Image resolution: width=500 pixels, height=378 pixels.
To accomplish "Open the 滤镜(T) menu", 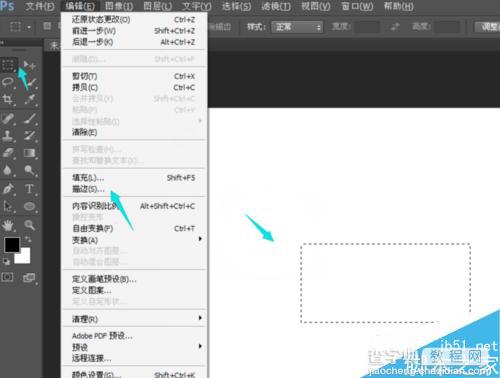I will (276, 6).
